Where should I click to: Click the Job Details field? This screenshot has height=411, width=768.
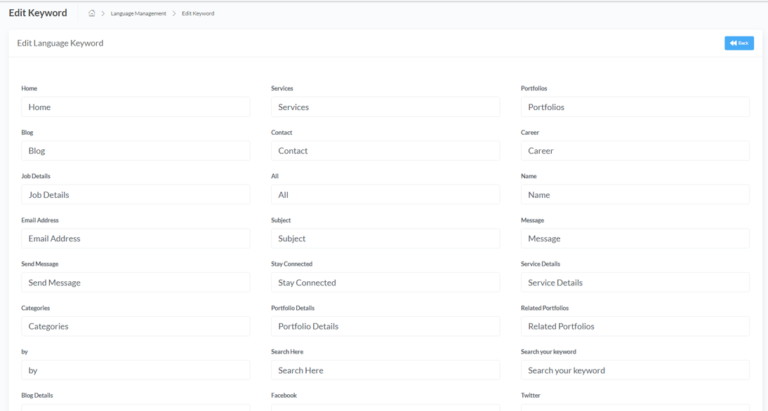(136, 194)
